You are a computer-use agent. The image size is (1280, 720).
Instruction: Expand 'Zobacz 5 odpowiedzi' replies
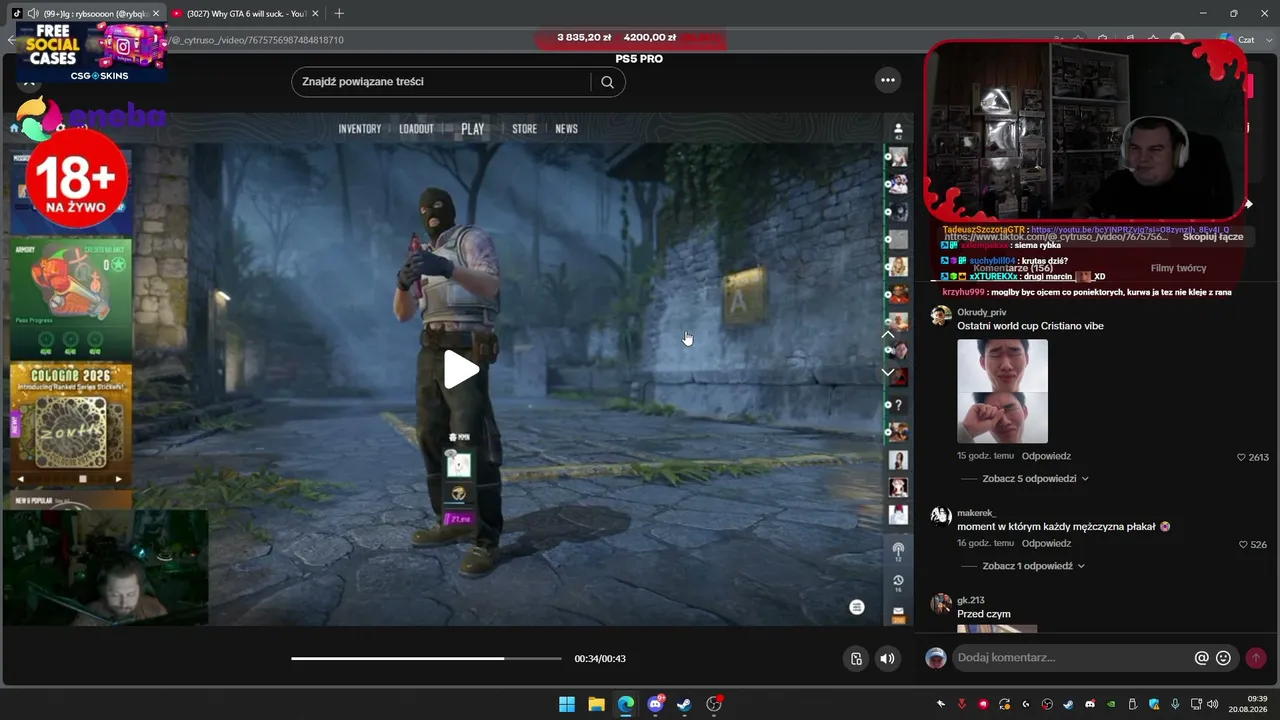tap(1035, 479)
